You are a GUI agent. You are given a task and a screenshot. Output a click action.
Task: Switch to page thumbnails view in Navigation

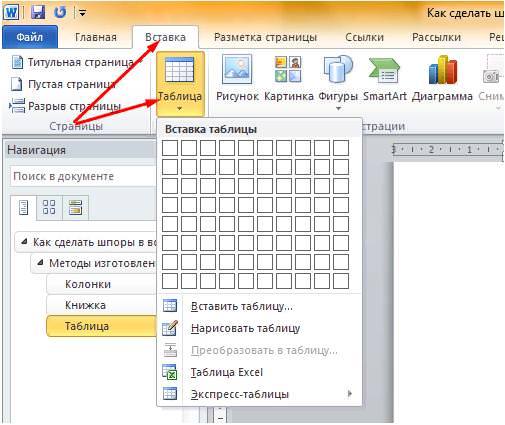49,207
